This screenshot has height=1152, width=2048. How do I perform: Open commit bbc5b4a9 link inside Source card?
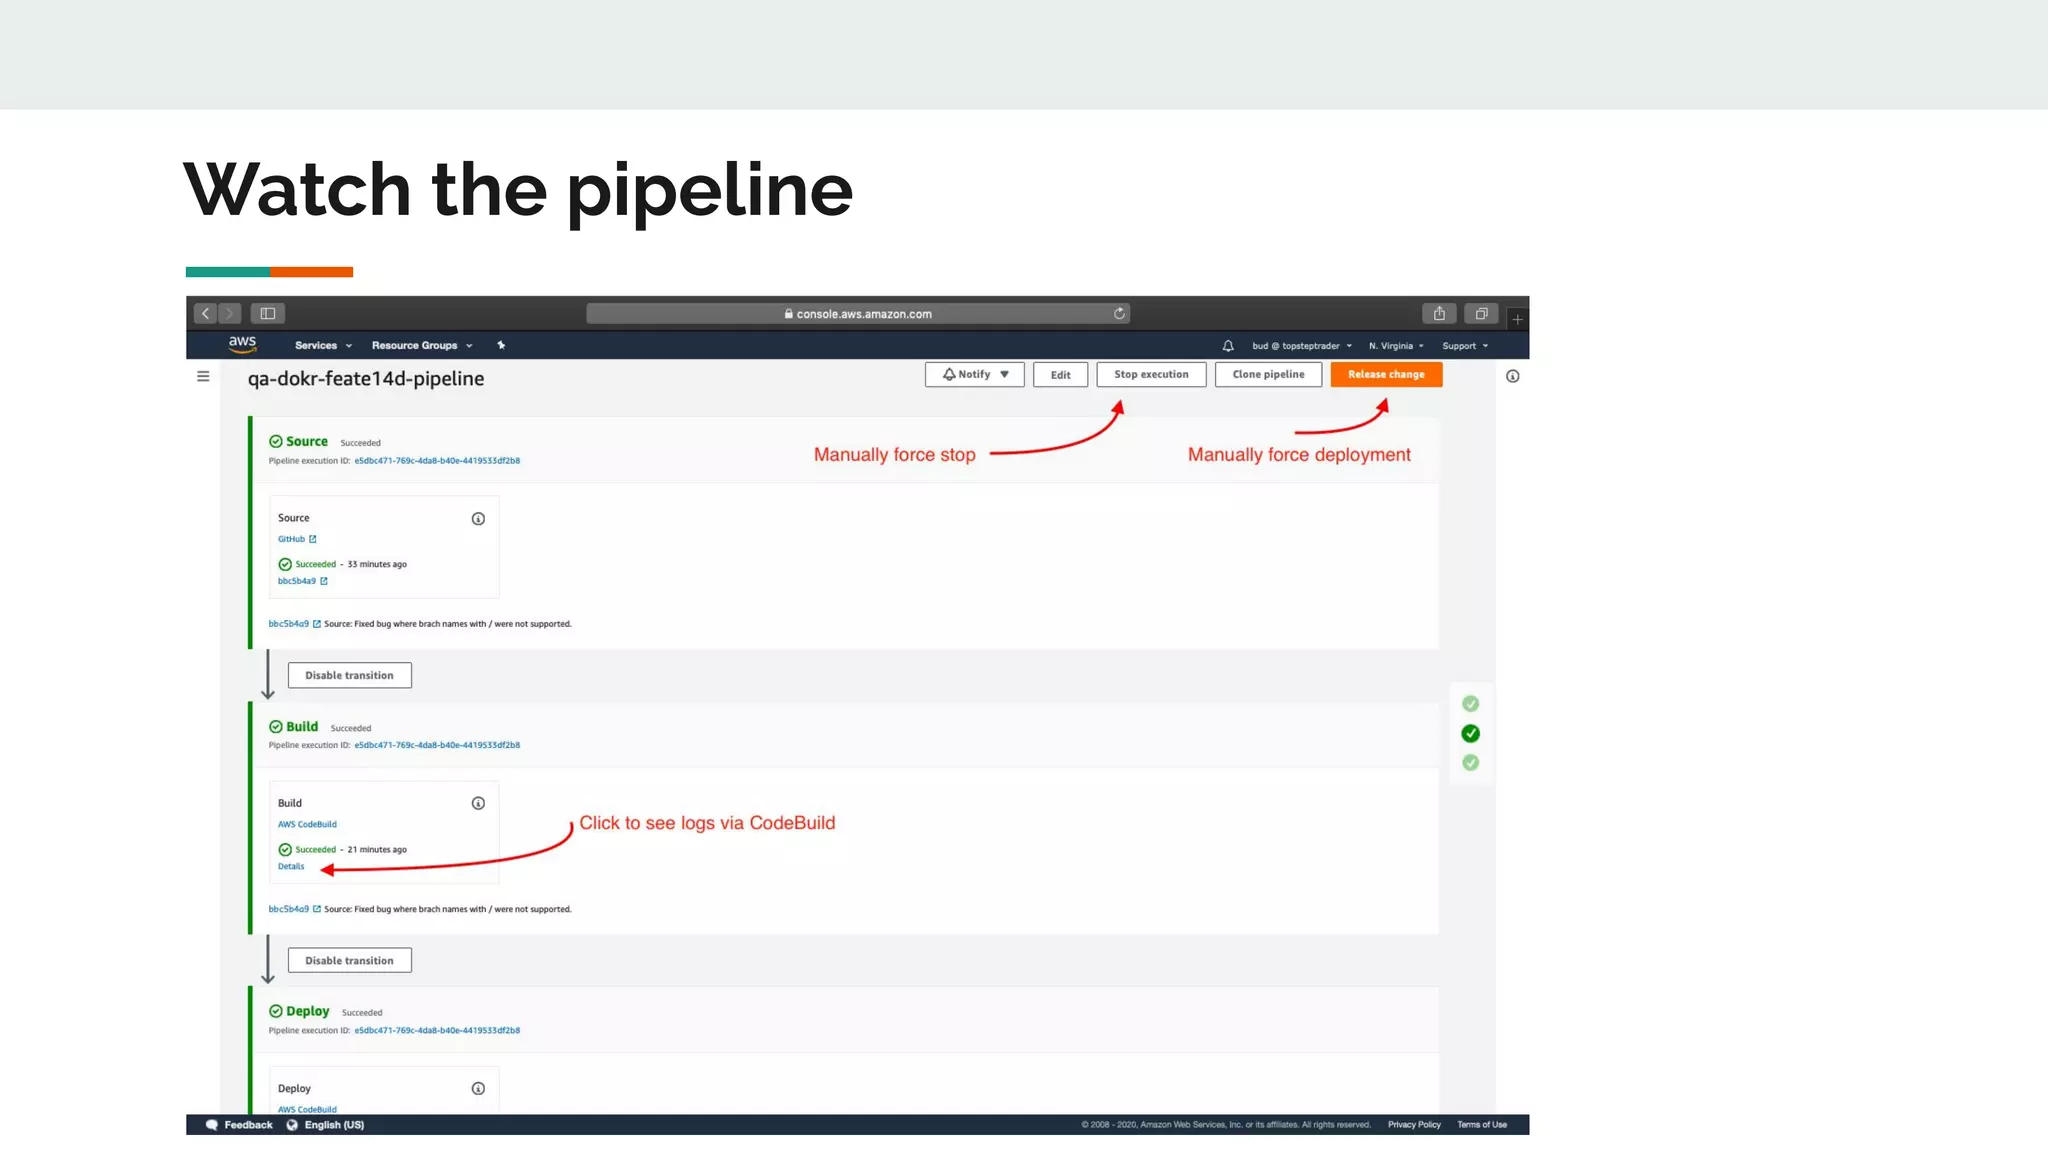(303, 581)
